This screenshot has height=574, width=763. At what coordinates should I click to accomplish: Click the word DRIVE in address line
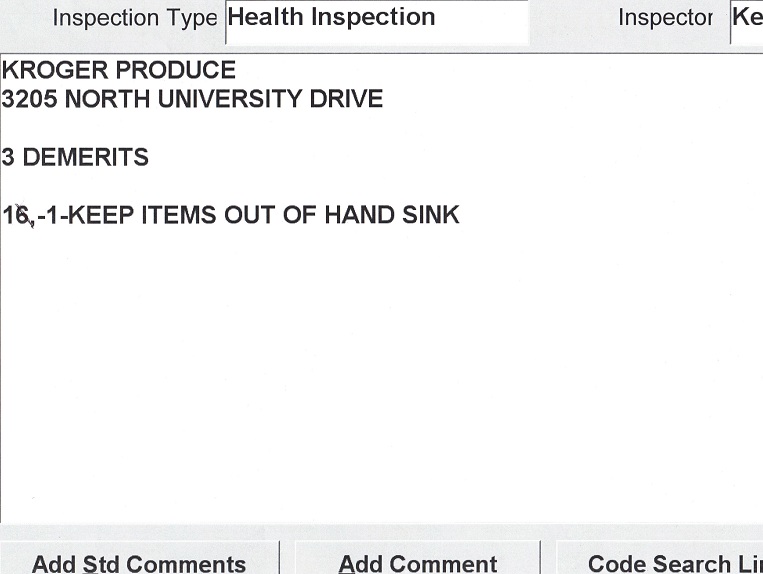(x=348, y=100)
